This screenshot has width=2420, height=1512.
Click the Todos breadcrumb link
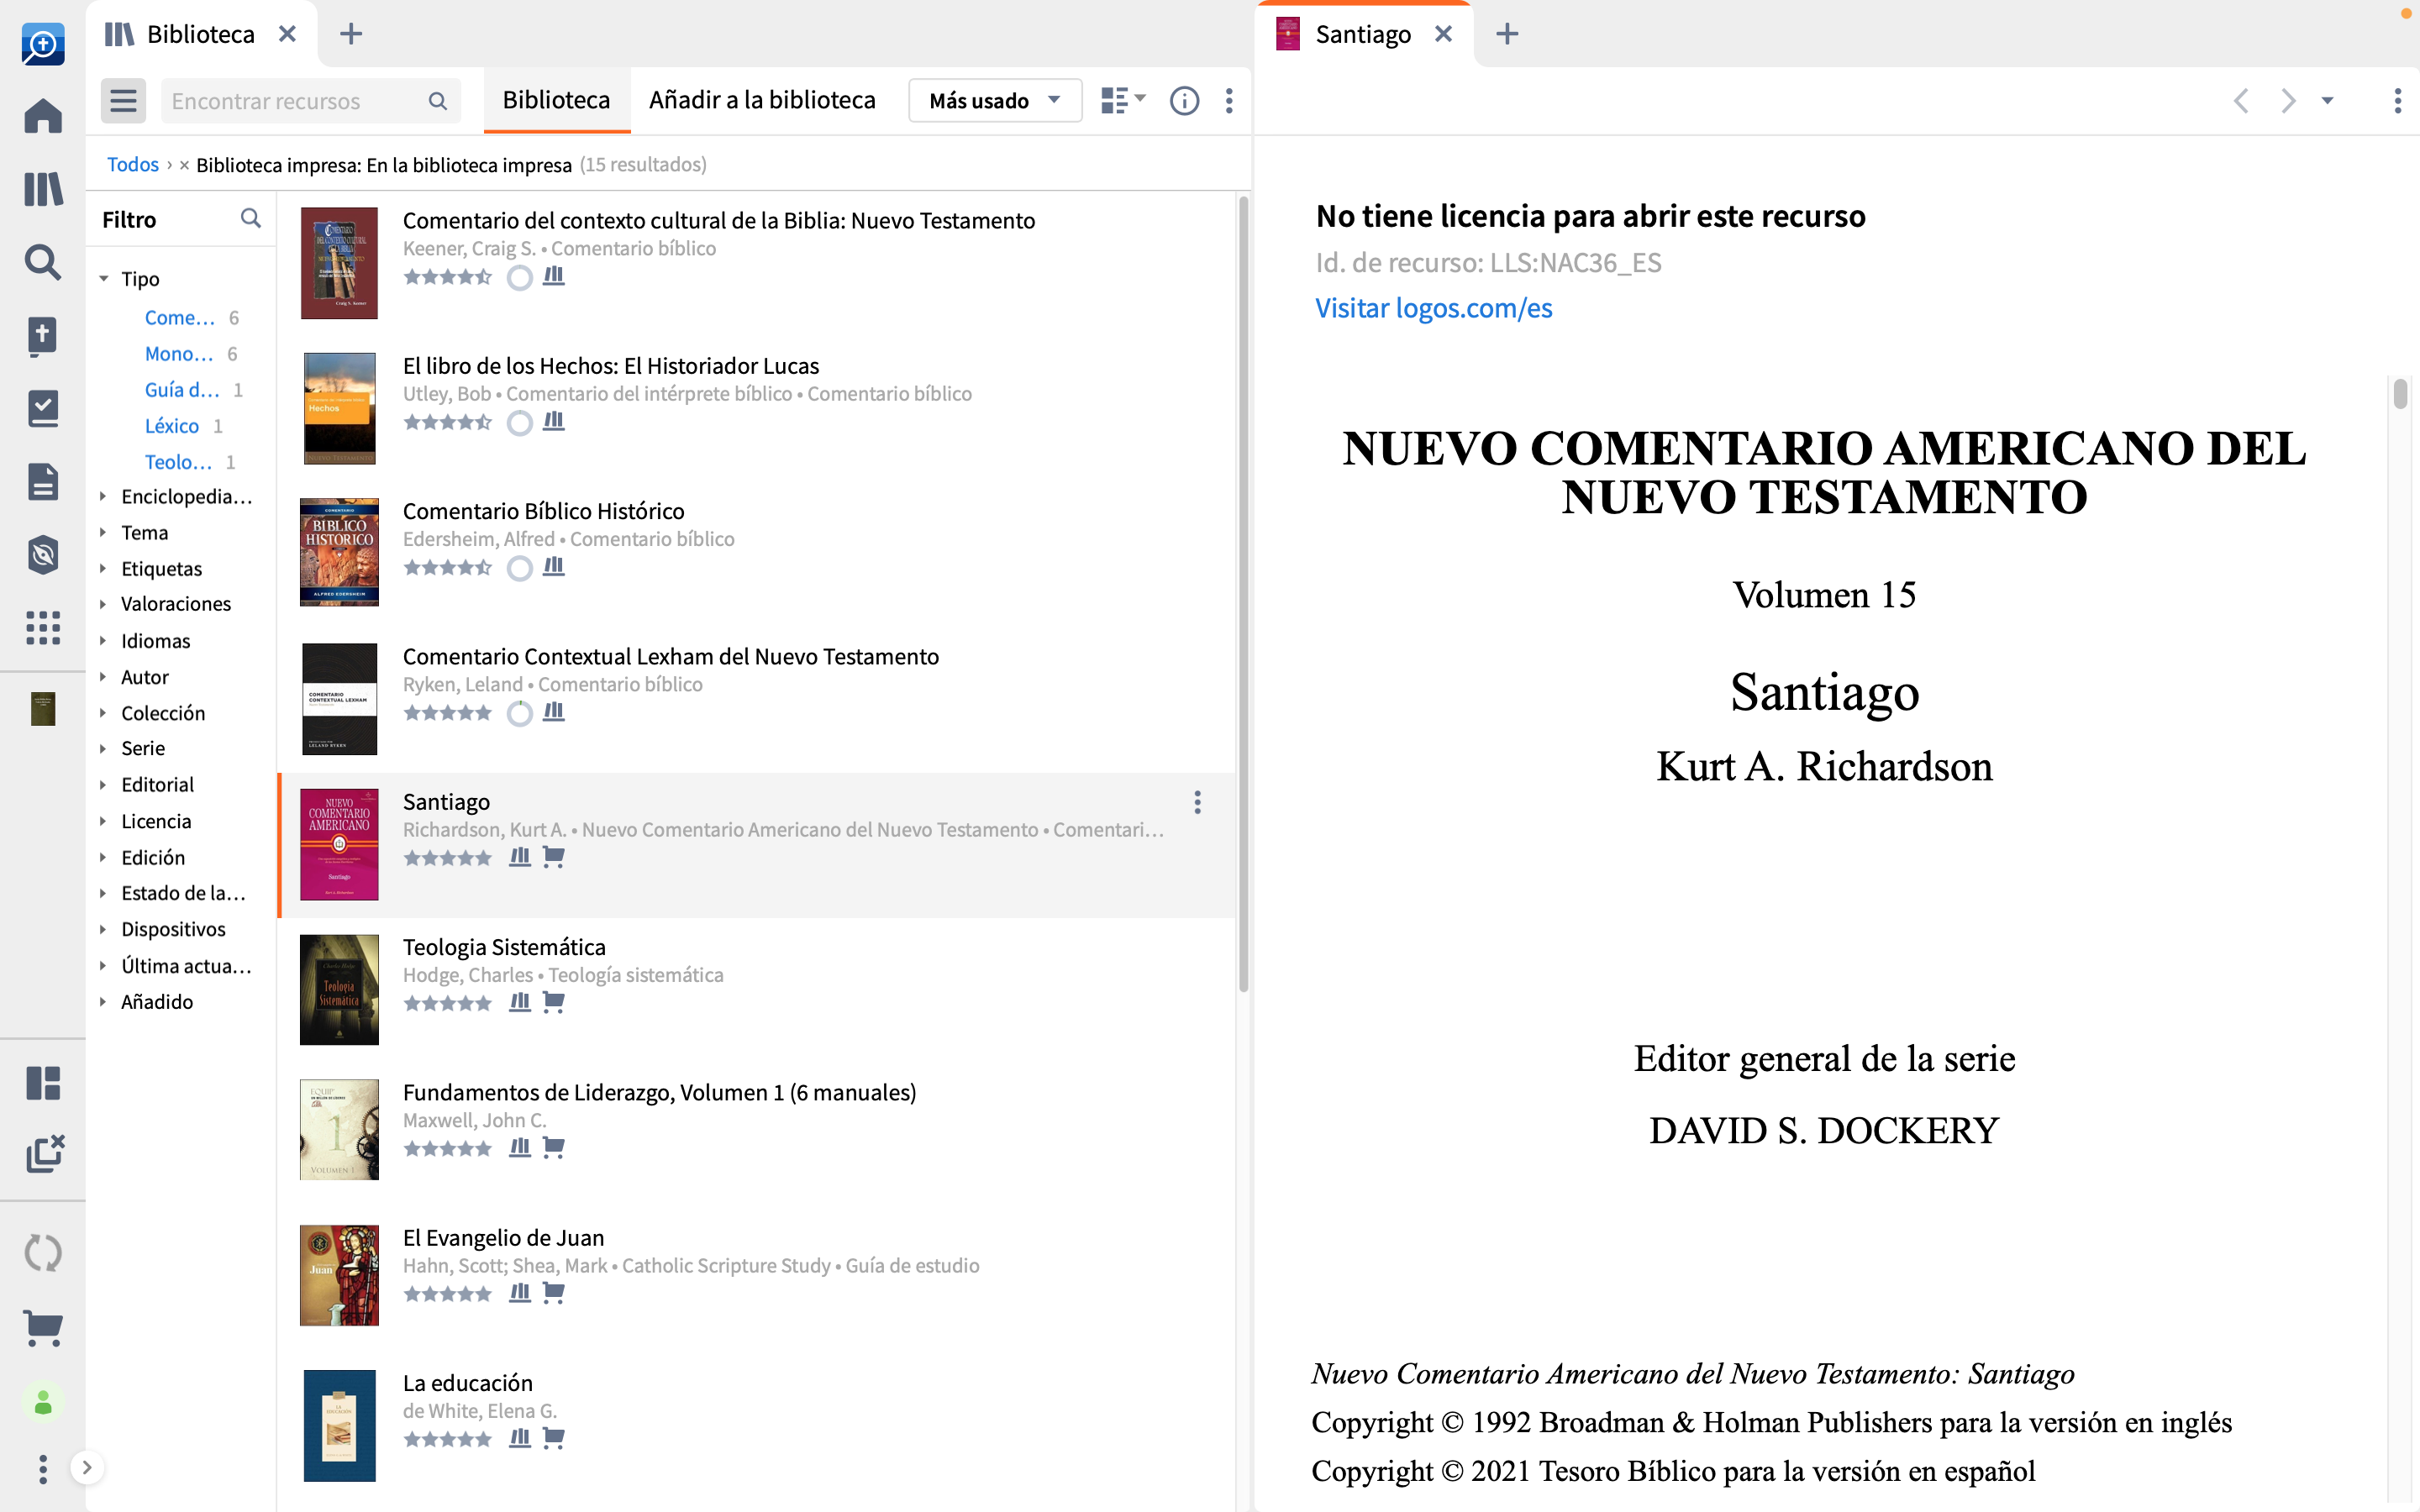[x=132, y=165]
